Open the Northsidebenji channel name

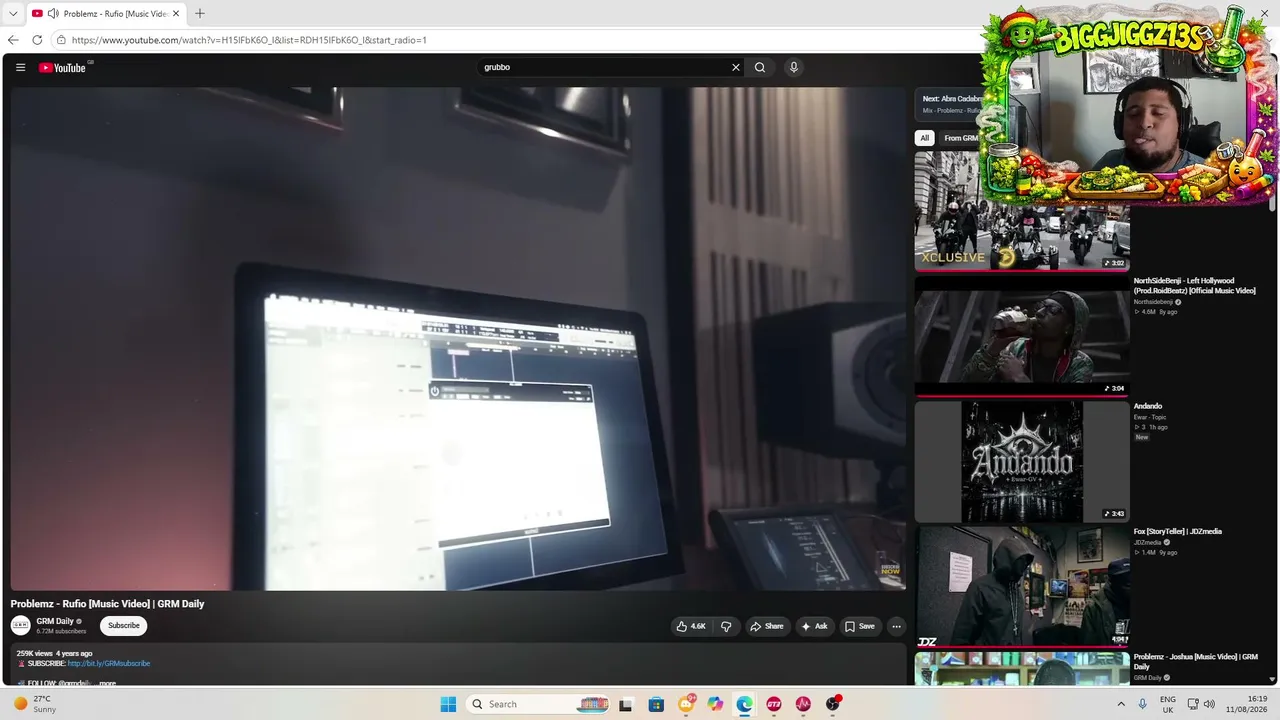(1153, 302)
